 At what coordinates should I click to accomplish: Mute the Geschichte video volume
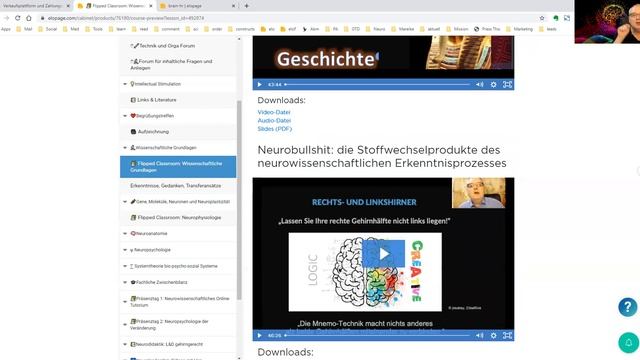pyautogui.click(x=480, y=84)
